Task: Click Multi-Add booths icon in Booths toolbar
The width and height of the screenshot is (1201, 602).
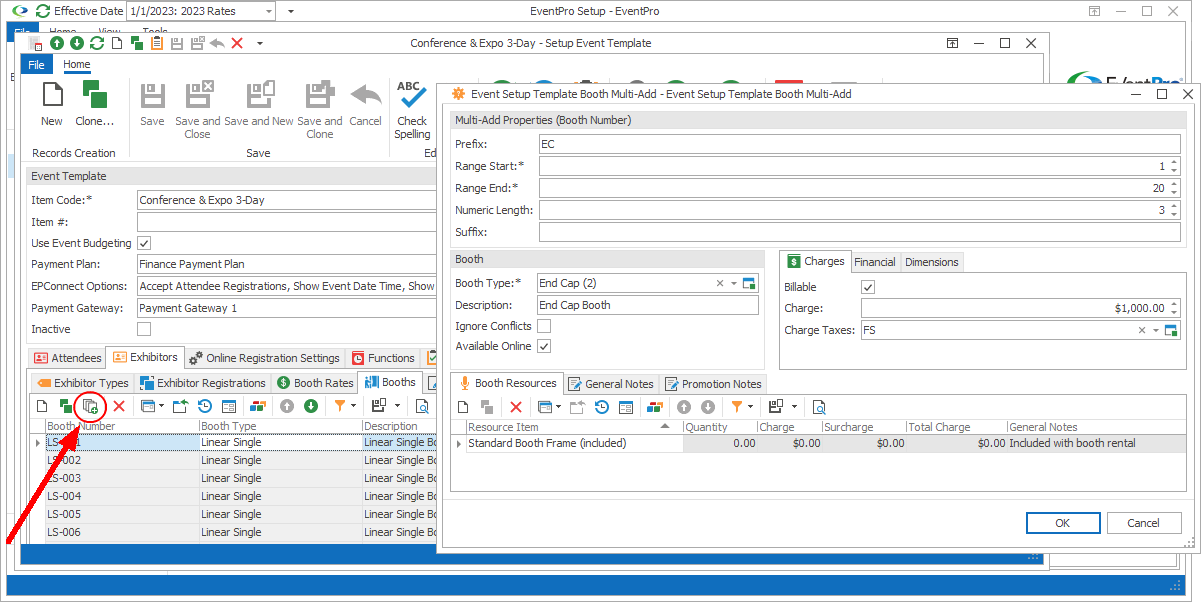Action: 90,406
